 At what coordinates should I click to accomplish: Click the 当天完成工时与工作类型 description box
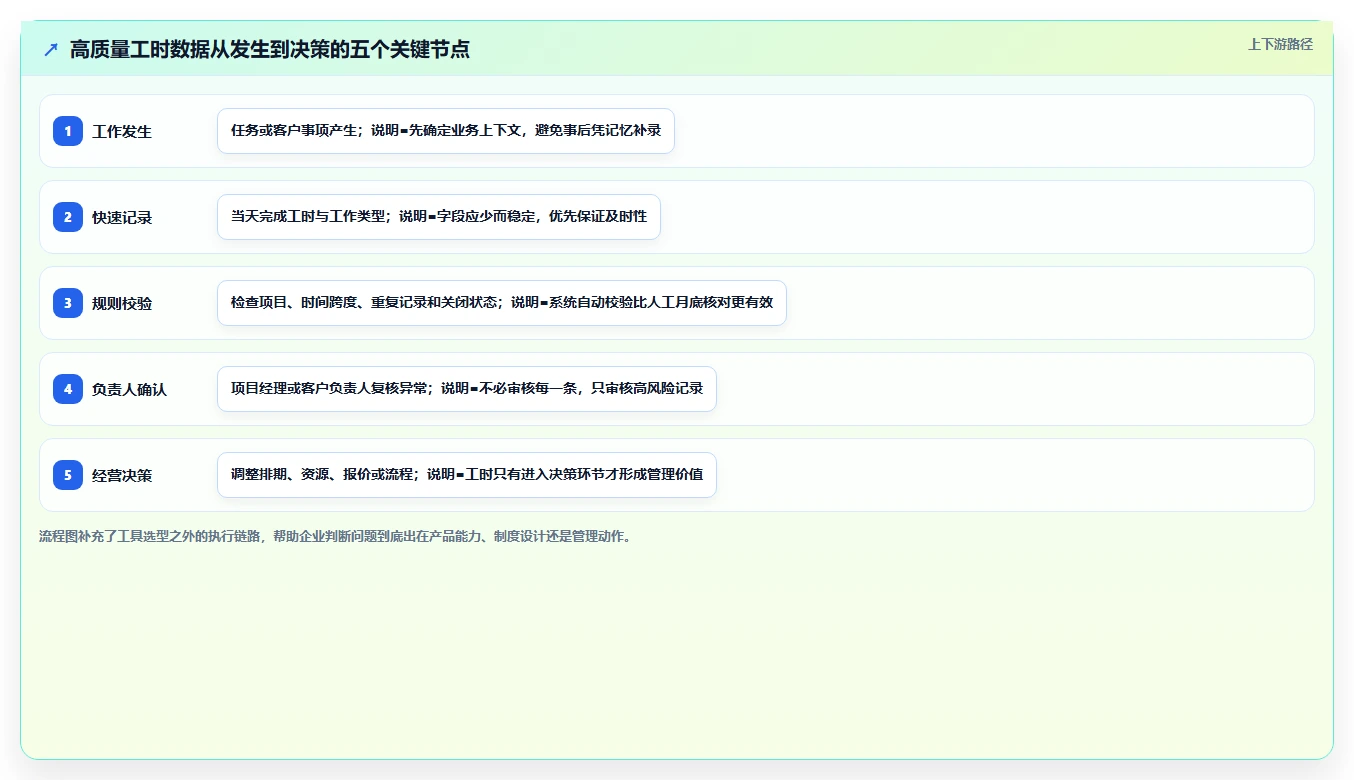(439, 217)
